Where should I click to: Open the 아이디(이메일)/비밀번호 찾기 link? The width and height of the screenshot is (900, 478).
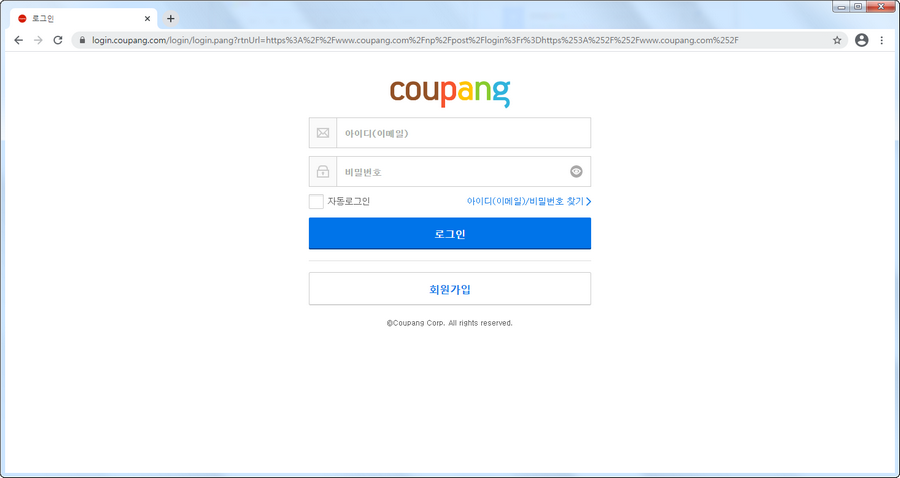click(x=529, y=201)
